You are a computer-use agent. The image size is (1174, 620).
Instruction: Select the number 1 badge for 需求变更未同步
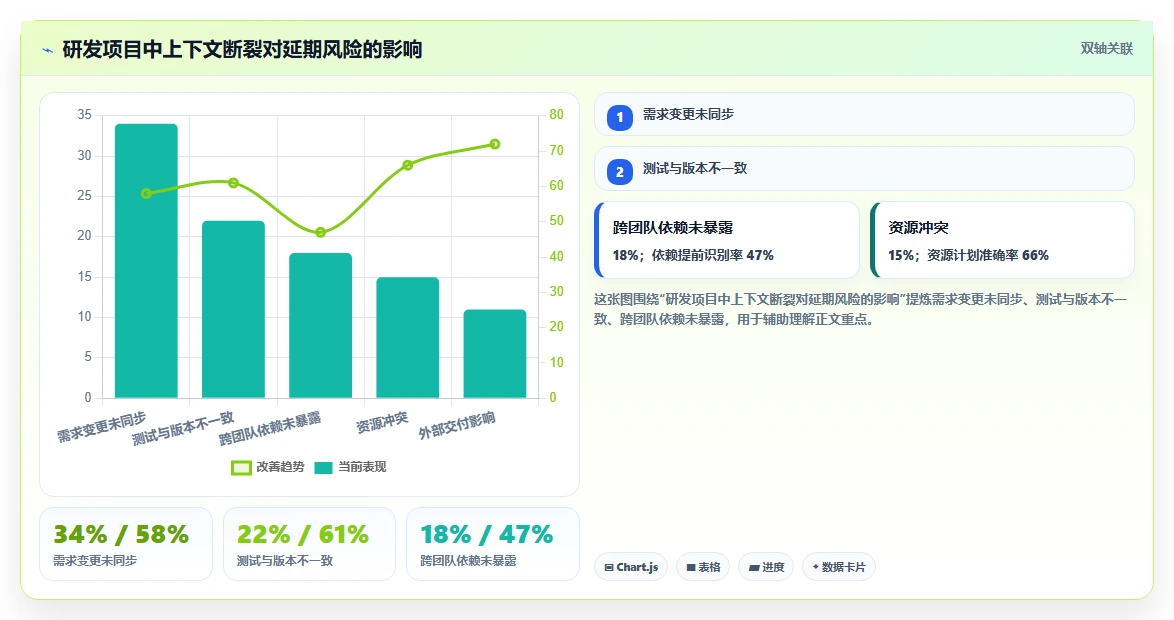pos(619,118)
